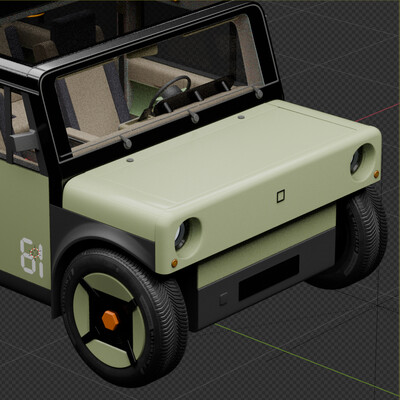Click the center wiper pivot on cowl

point(193,117)
